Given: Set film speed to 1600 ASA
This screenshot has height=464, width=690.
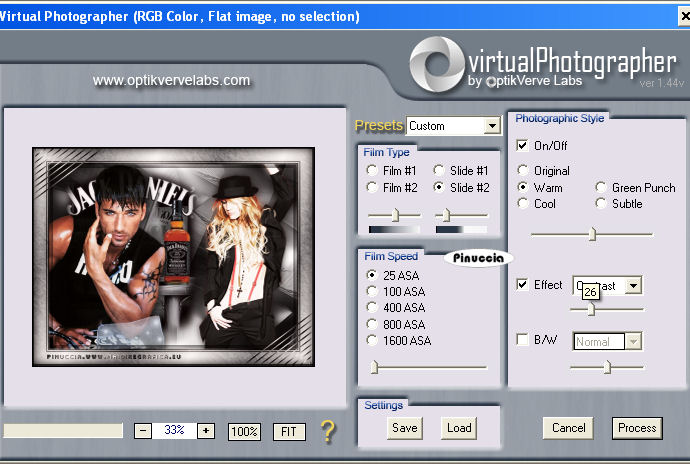Looking at the screenshot, I should pyautogui.click(x=372, y=340).
